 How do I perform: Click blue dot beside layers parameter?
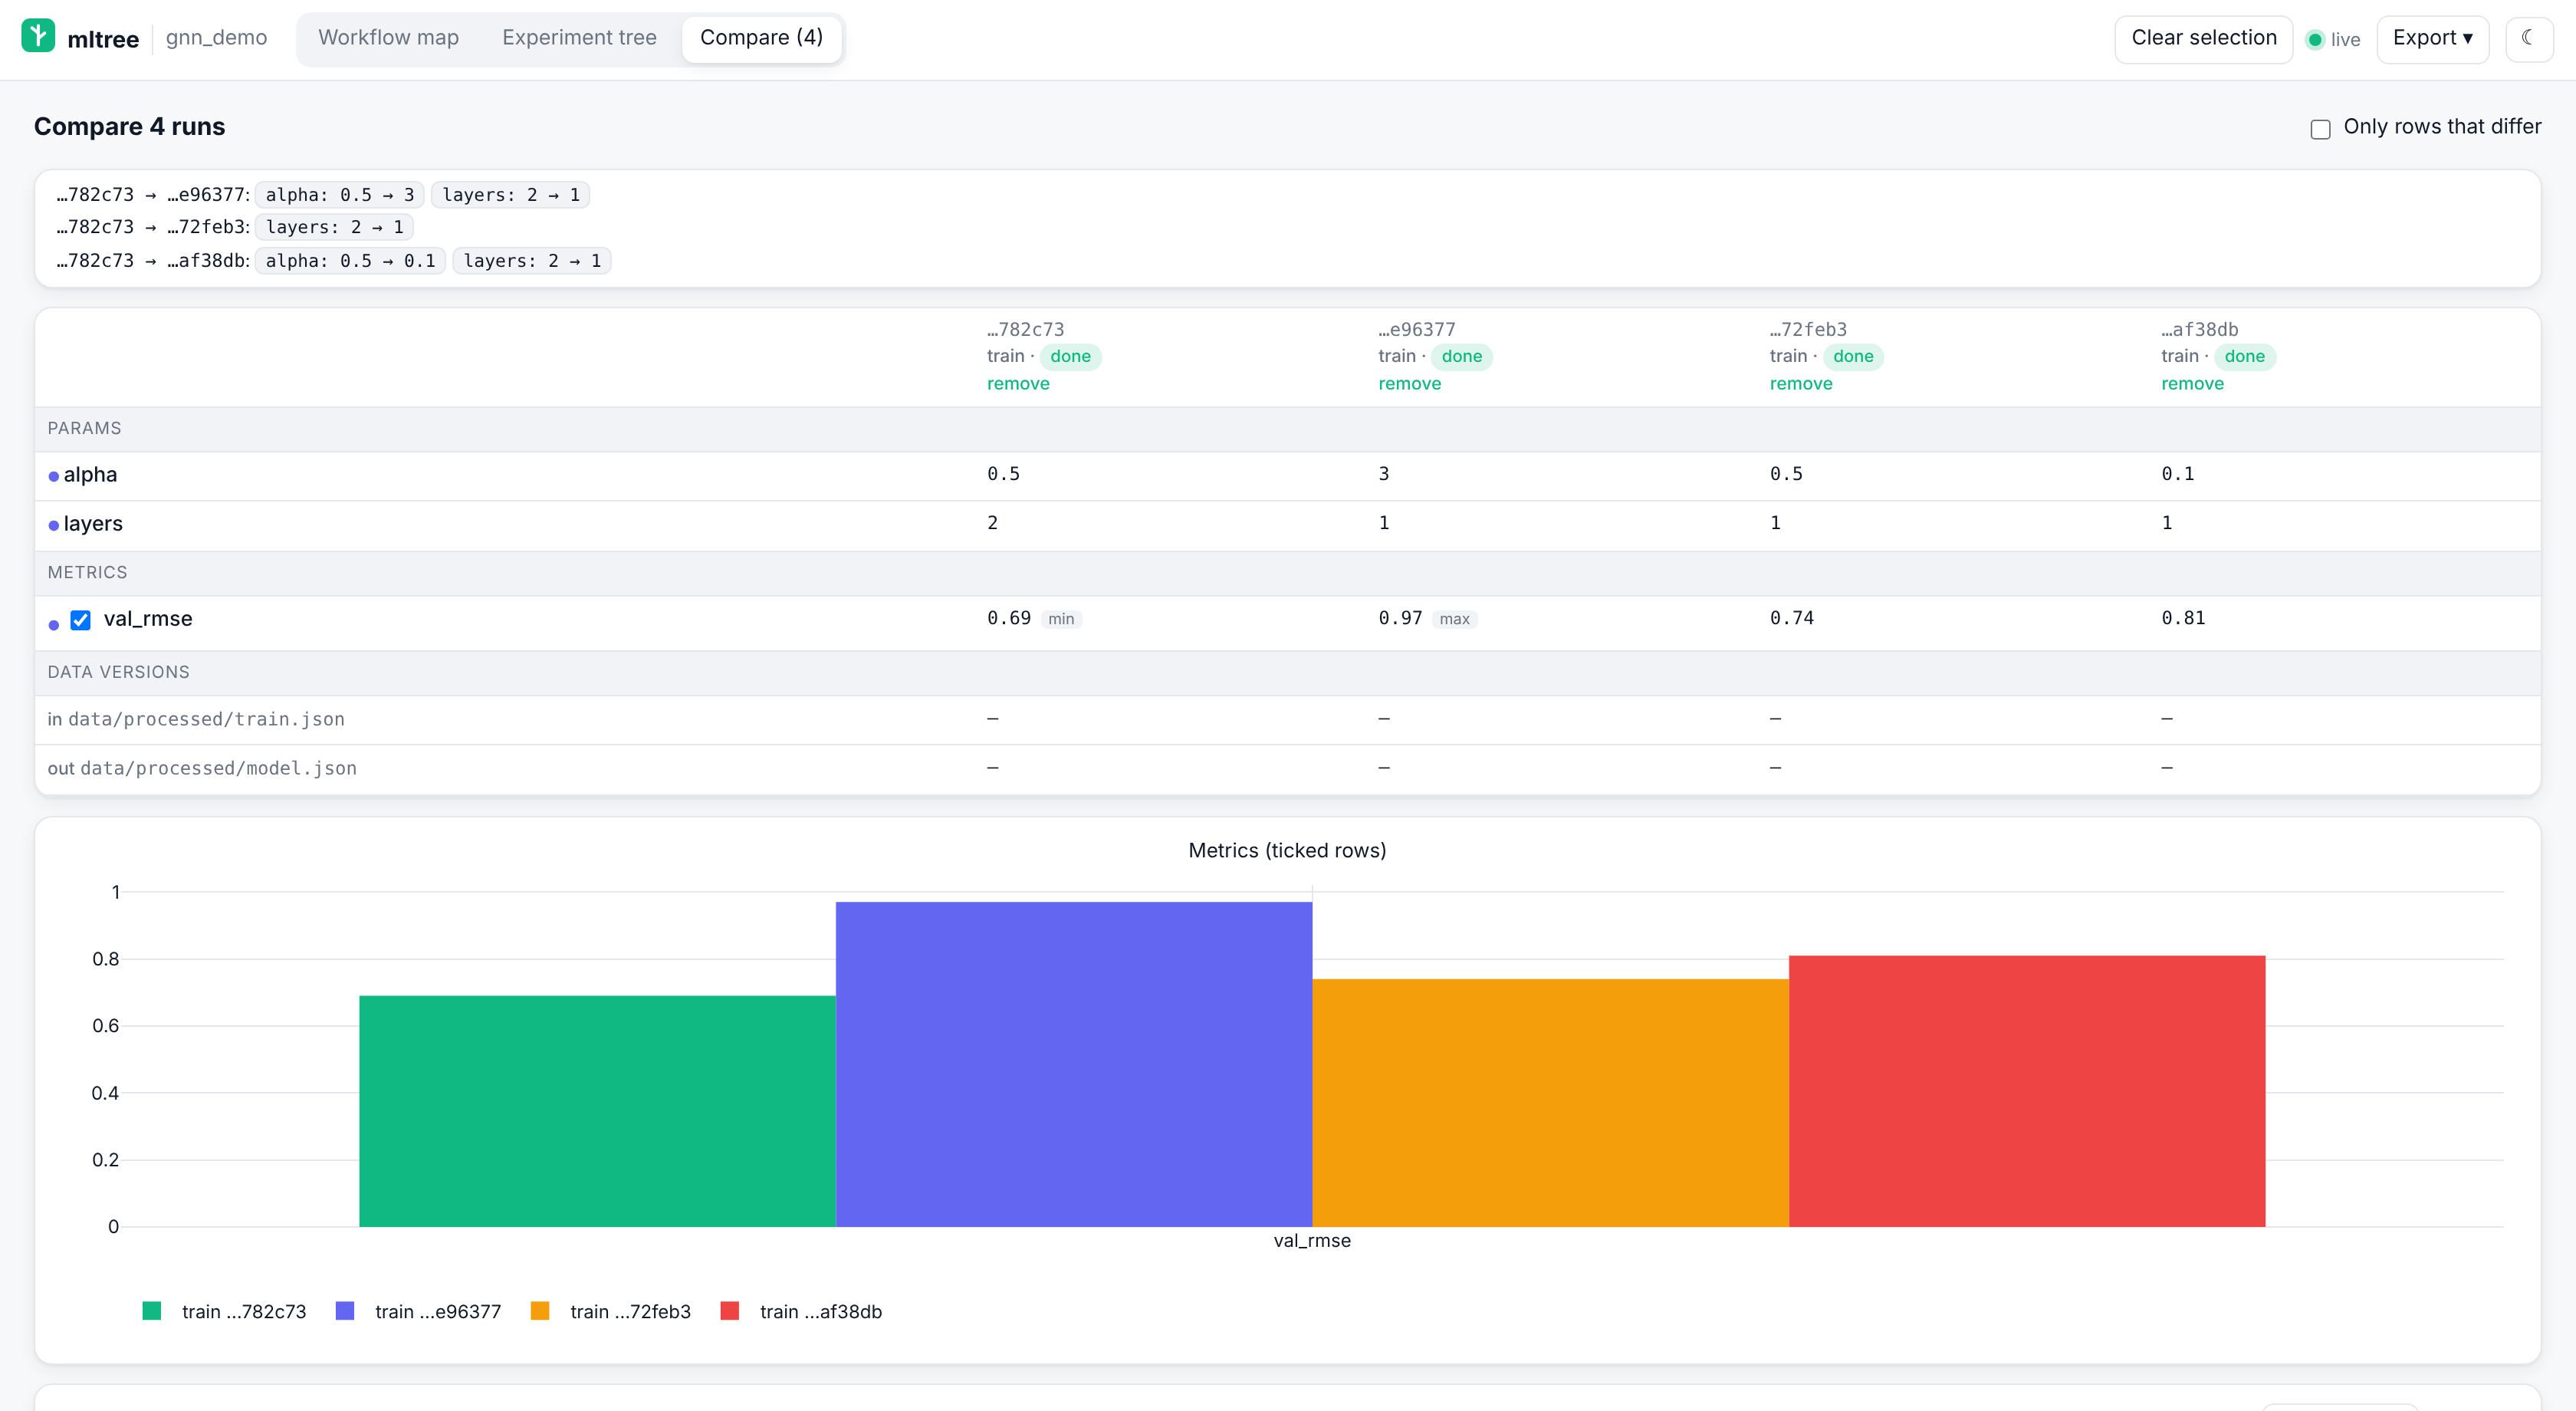click(54, 525)
